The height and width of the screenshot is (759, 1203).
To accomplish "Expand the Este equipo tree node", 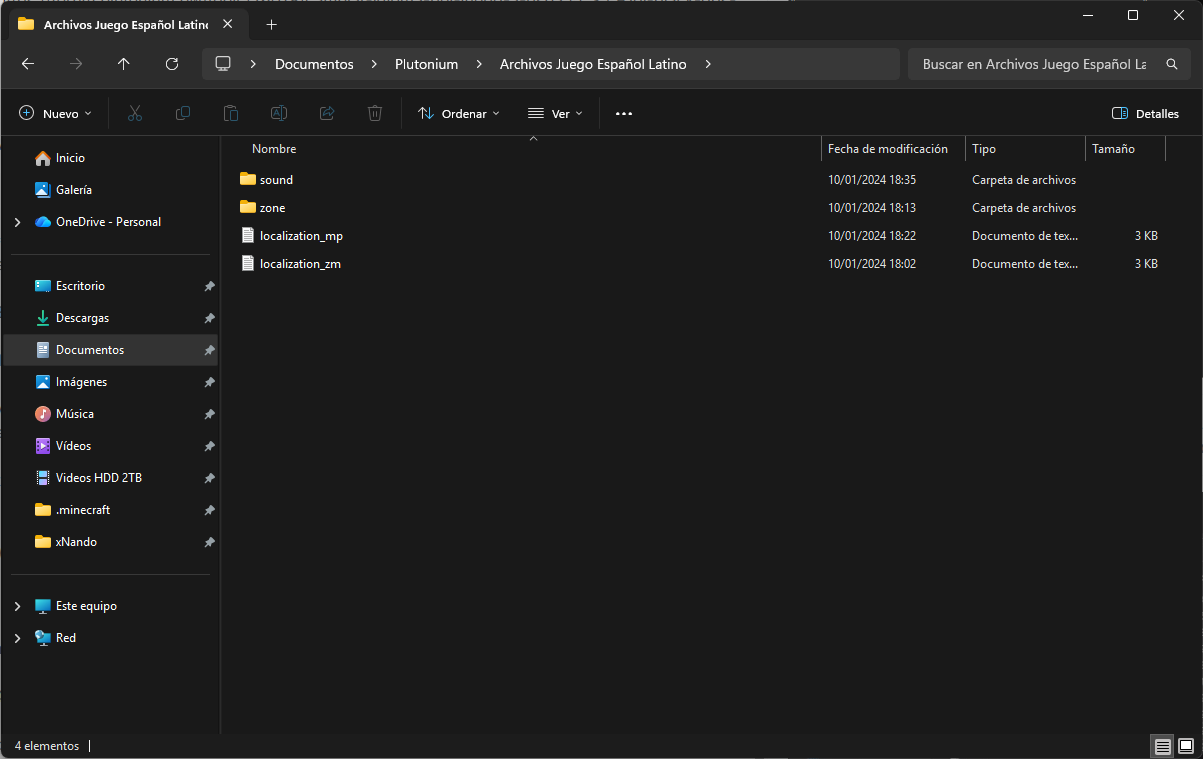I will 17,606.
